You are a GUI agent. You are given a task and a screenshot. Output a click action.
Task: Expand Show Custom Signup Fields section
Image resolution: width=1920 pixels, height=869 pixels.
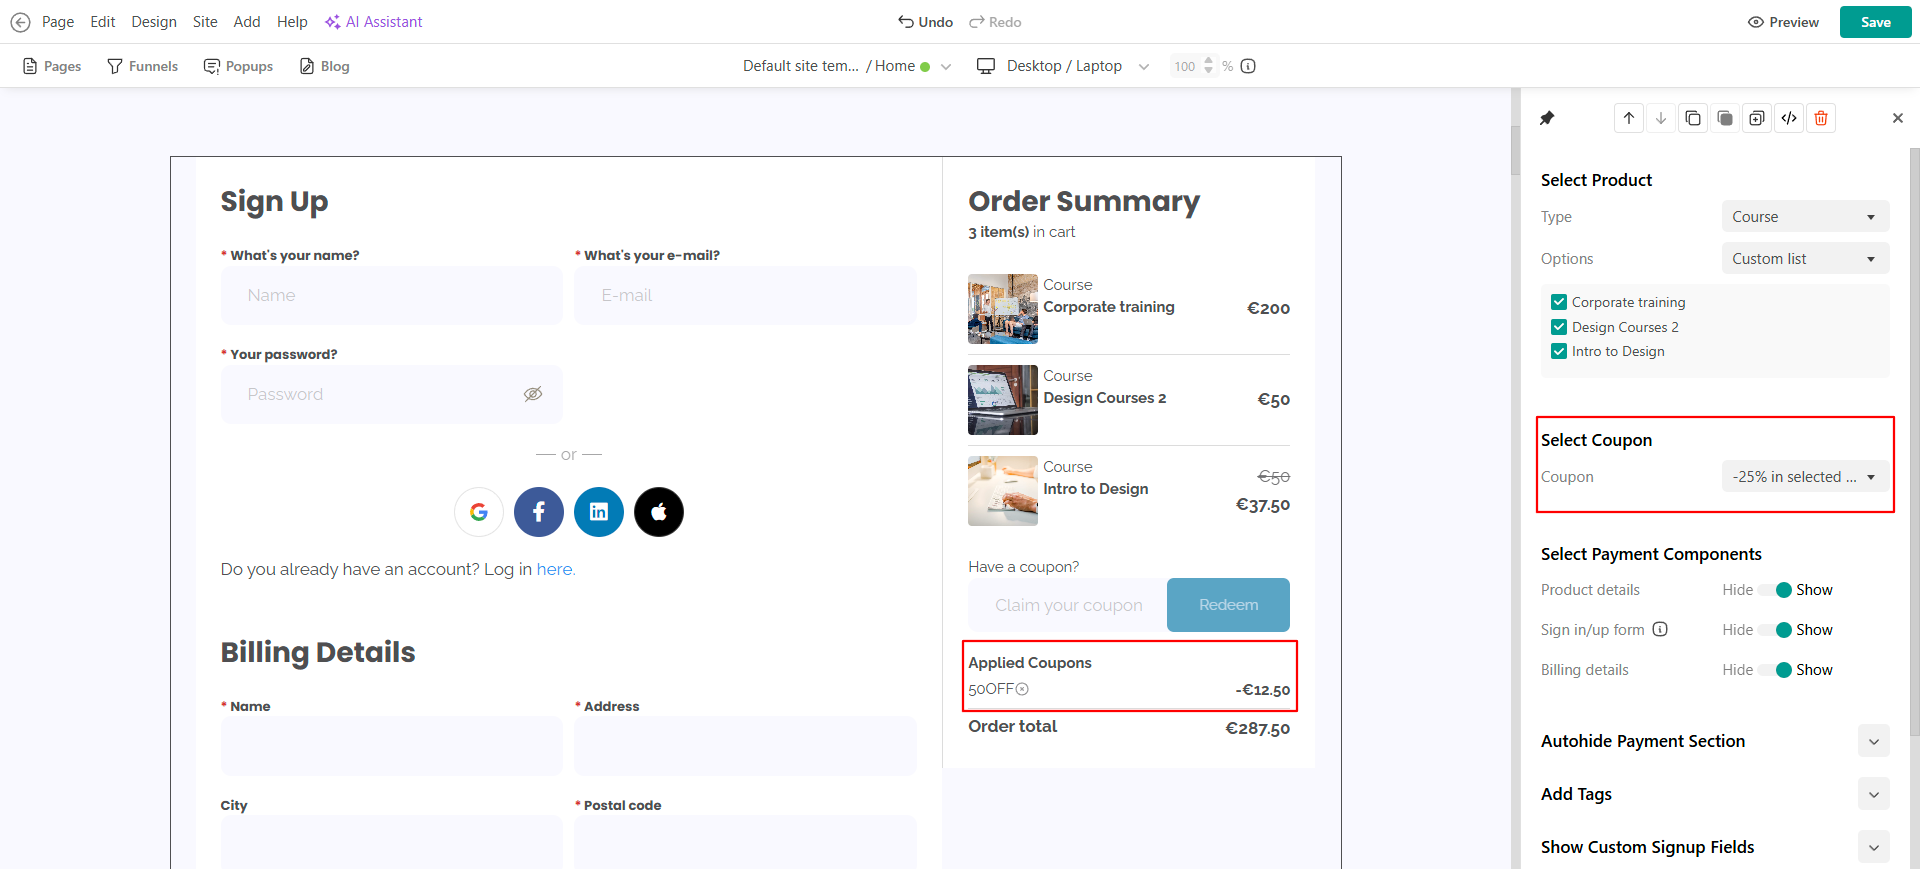1874,847
